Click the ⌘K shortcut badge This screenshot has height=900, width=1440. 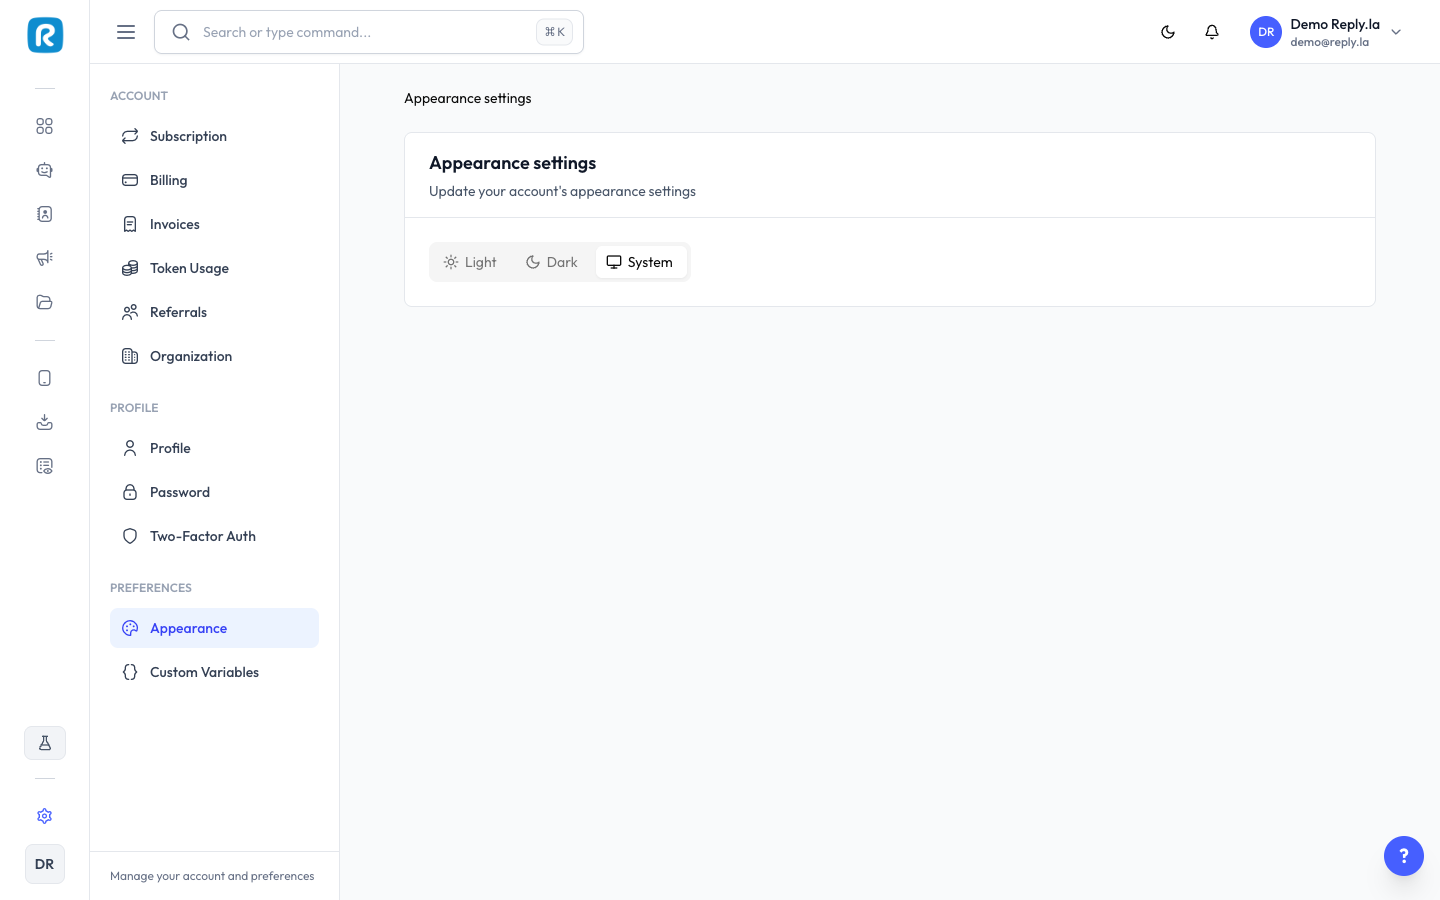[x=554, y=32]
